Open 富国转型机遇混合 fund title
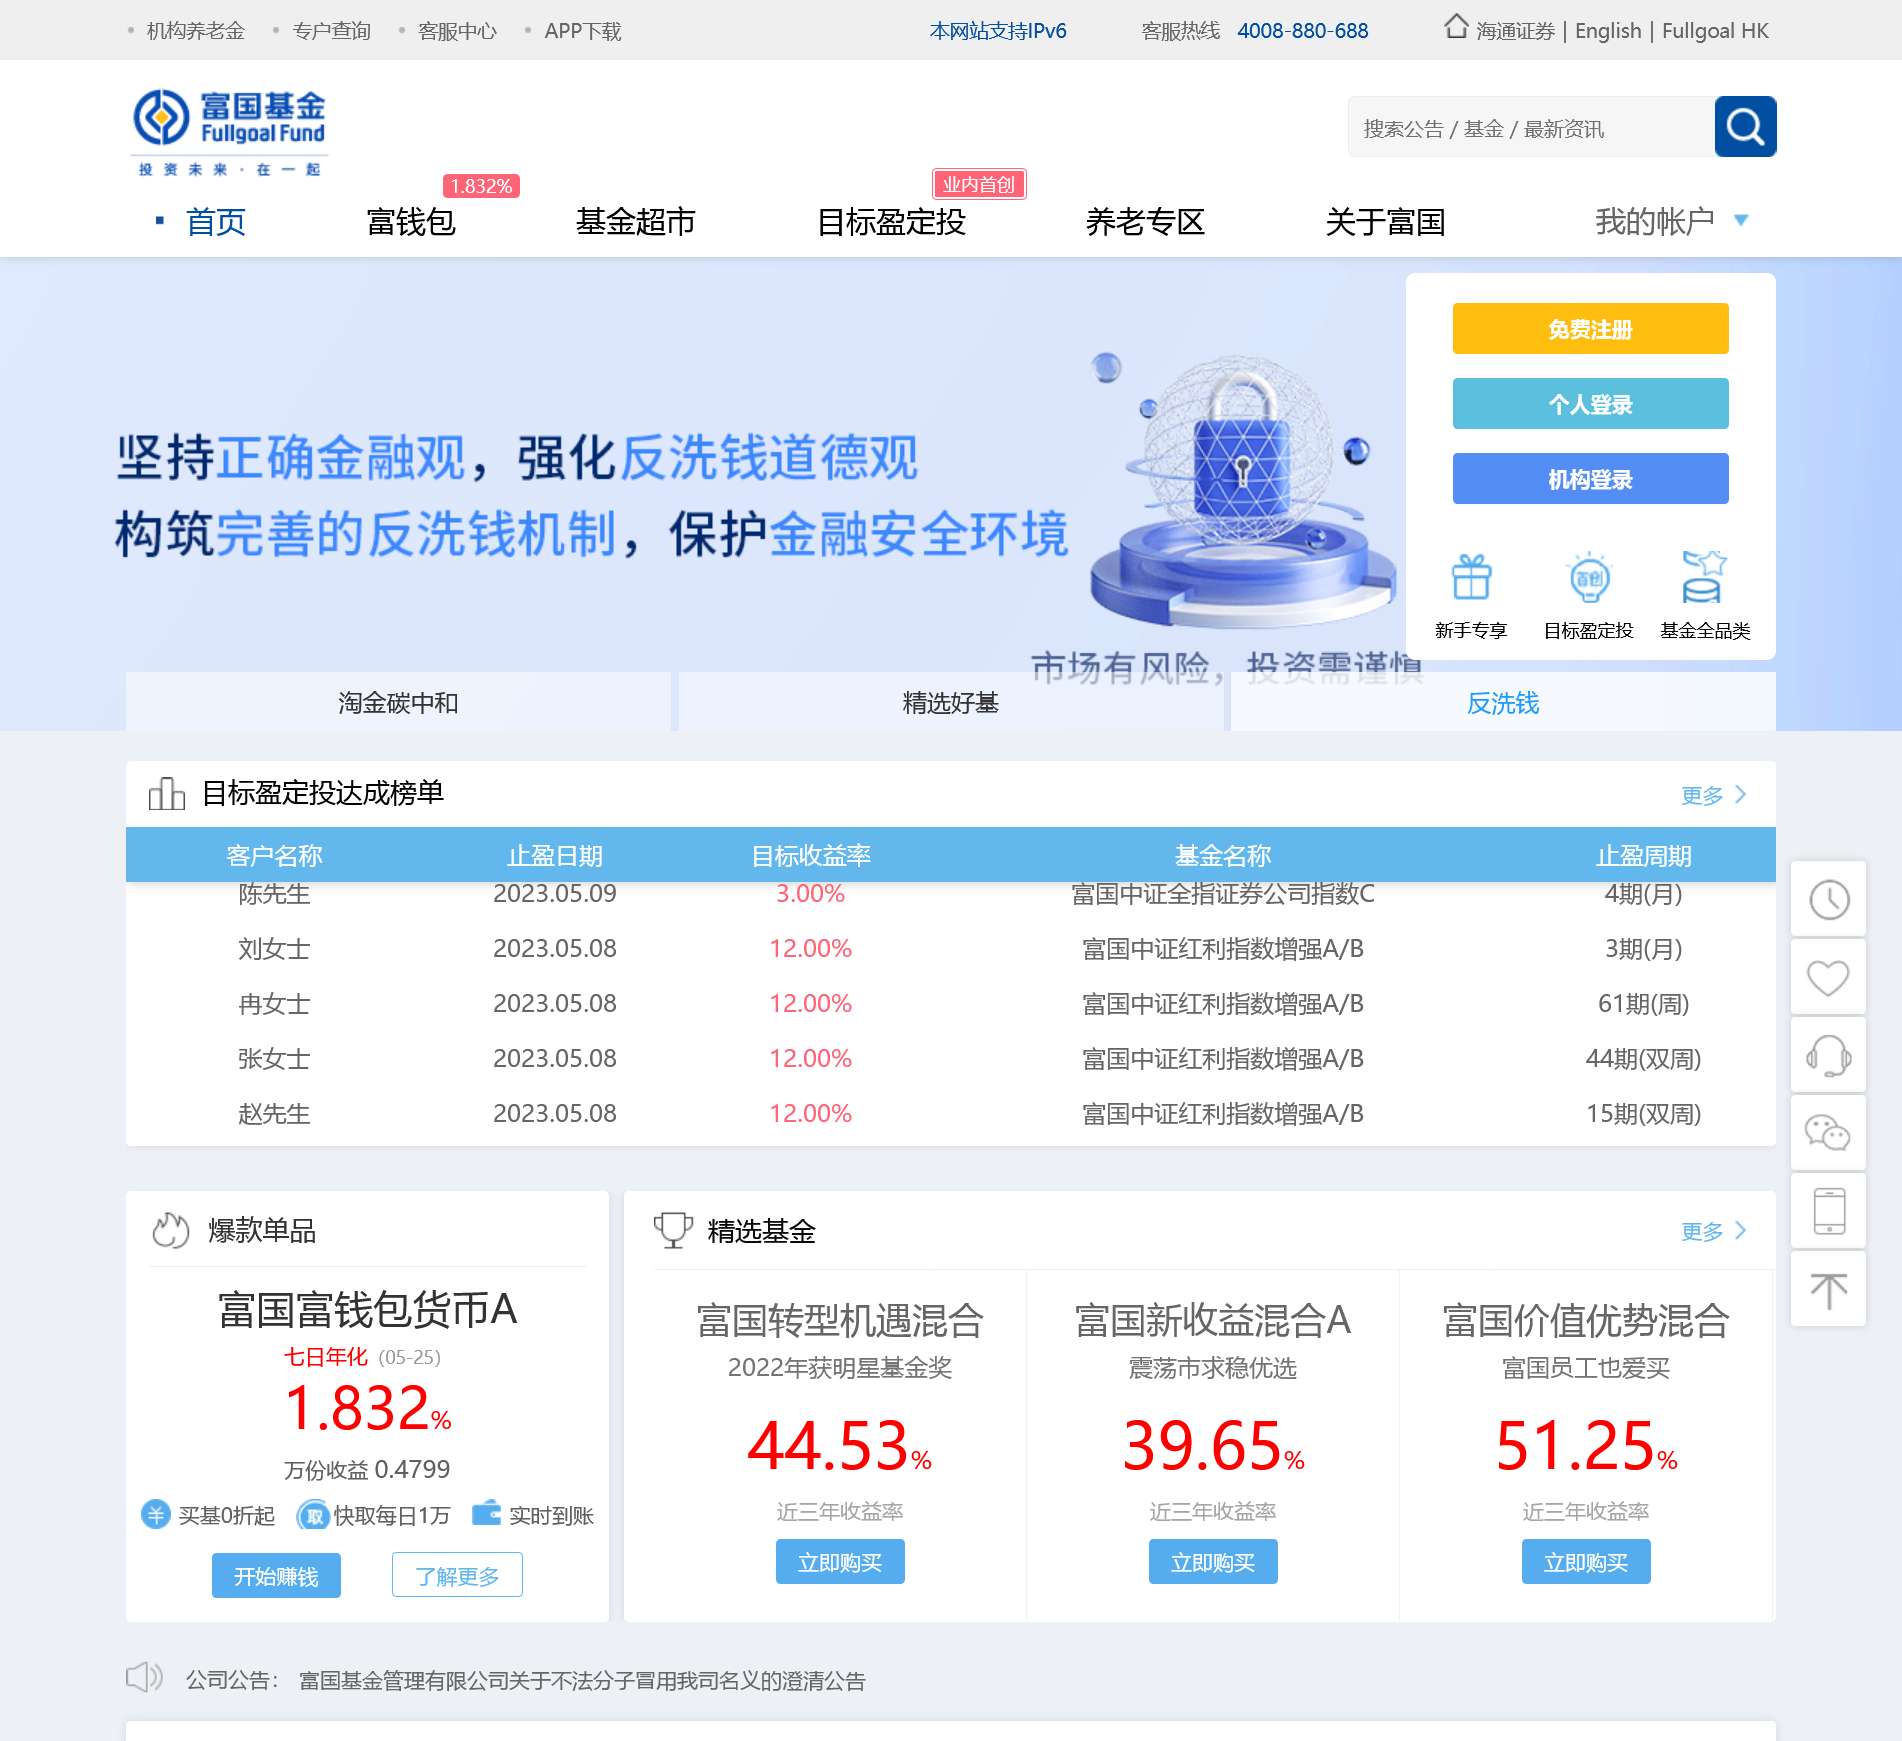 coord(840,1320)
